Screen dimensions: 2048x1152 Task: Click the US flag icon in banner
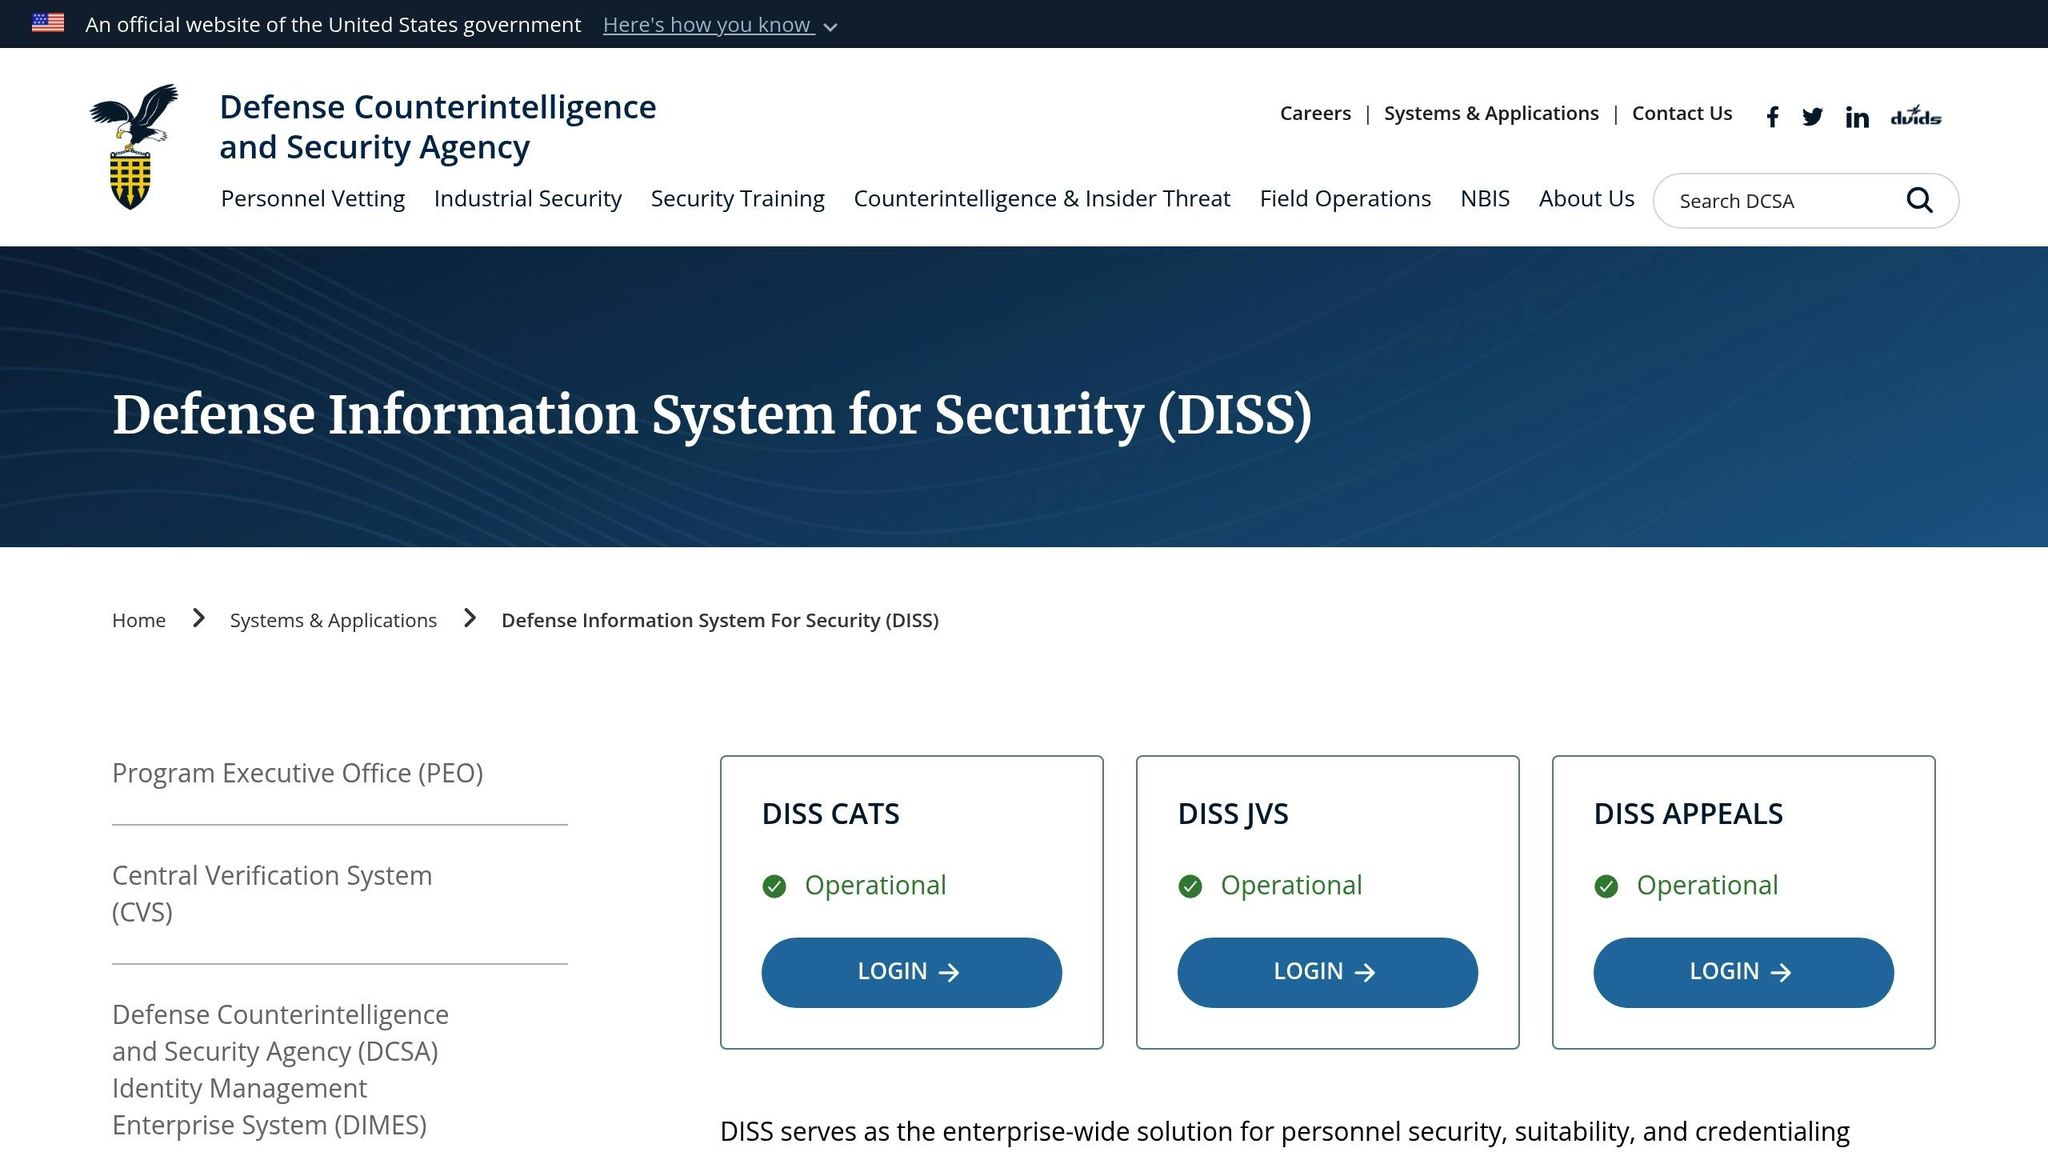click(48, 23)
